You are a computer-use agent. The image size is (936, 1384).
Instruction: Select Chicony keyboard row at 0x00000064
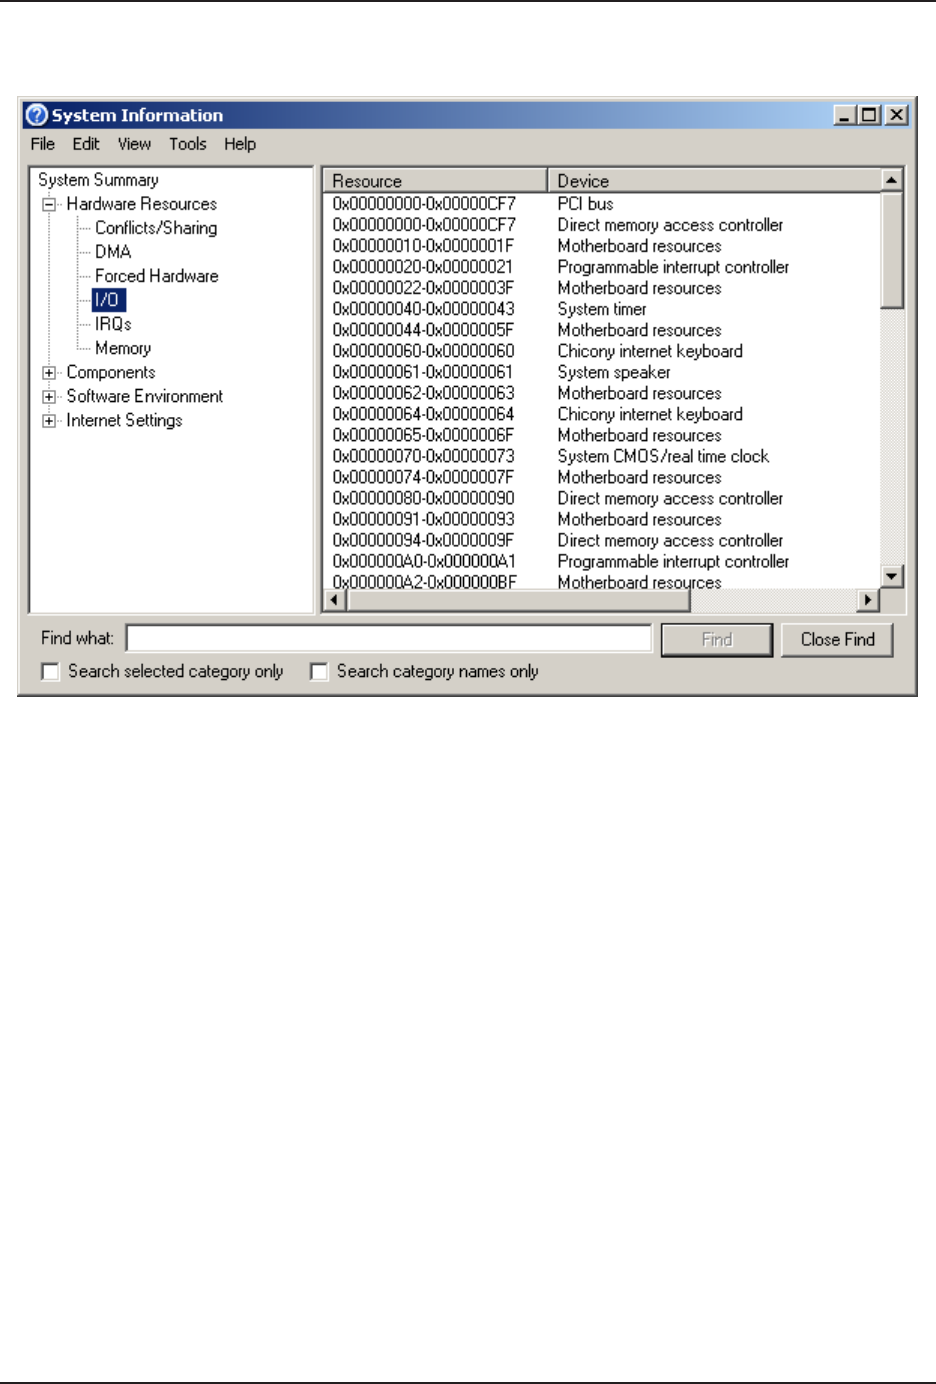click(x=602, y=414)
